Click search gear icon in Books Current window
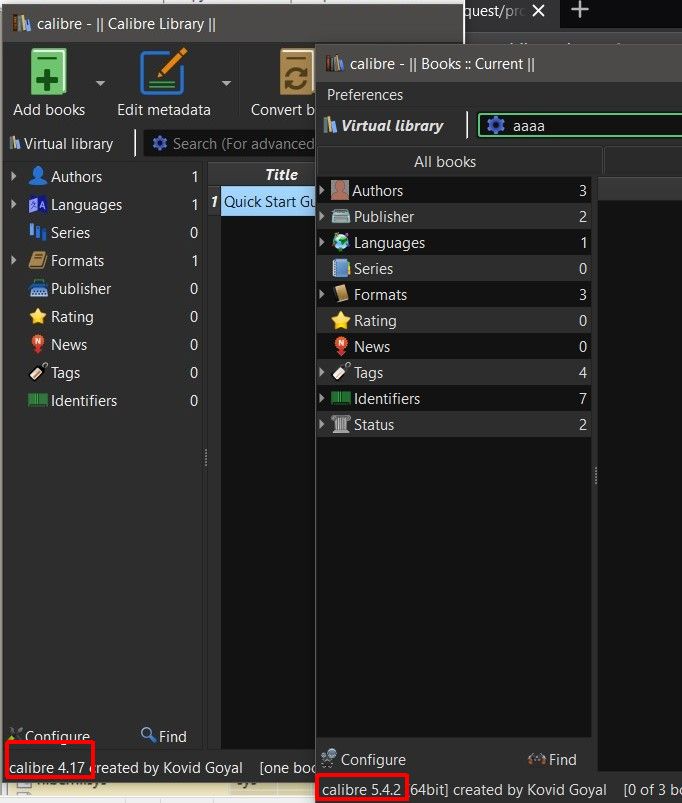682x803 pixels. point(496,125)
